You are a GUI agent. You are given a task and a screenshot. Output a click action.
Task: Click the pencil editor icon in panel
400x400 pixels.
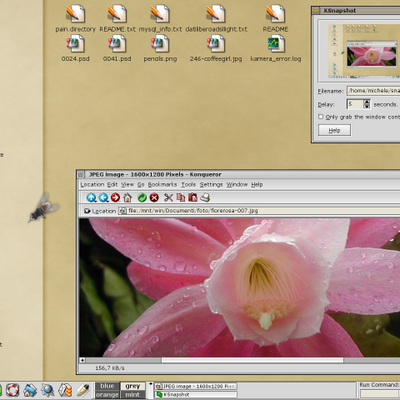coord(83,390)
